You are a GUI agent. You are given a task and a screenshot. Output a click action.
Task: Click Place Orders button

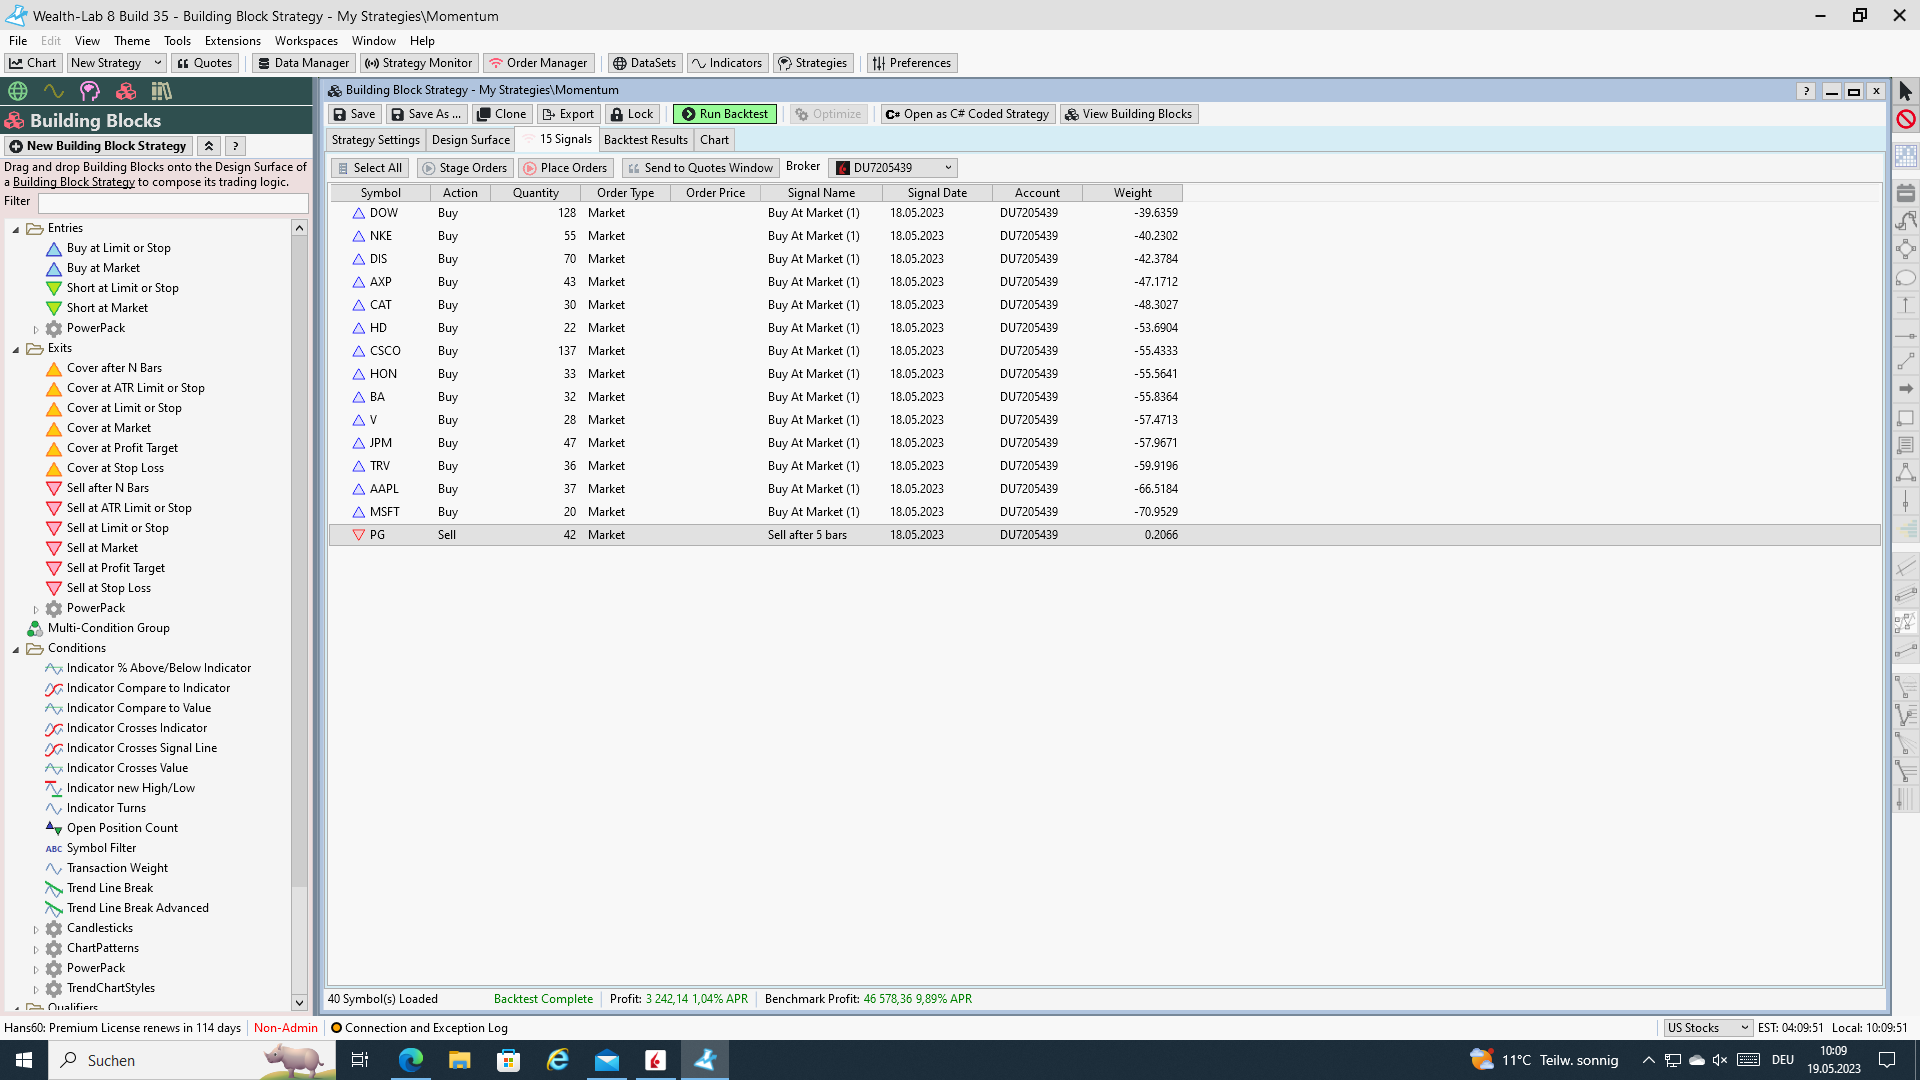pyautogui.click(x=565, y=168)
